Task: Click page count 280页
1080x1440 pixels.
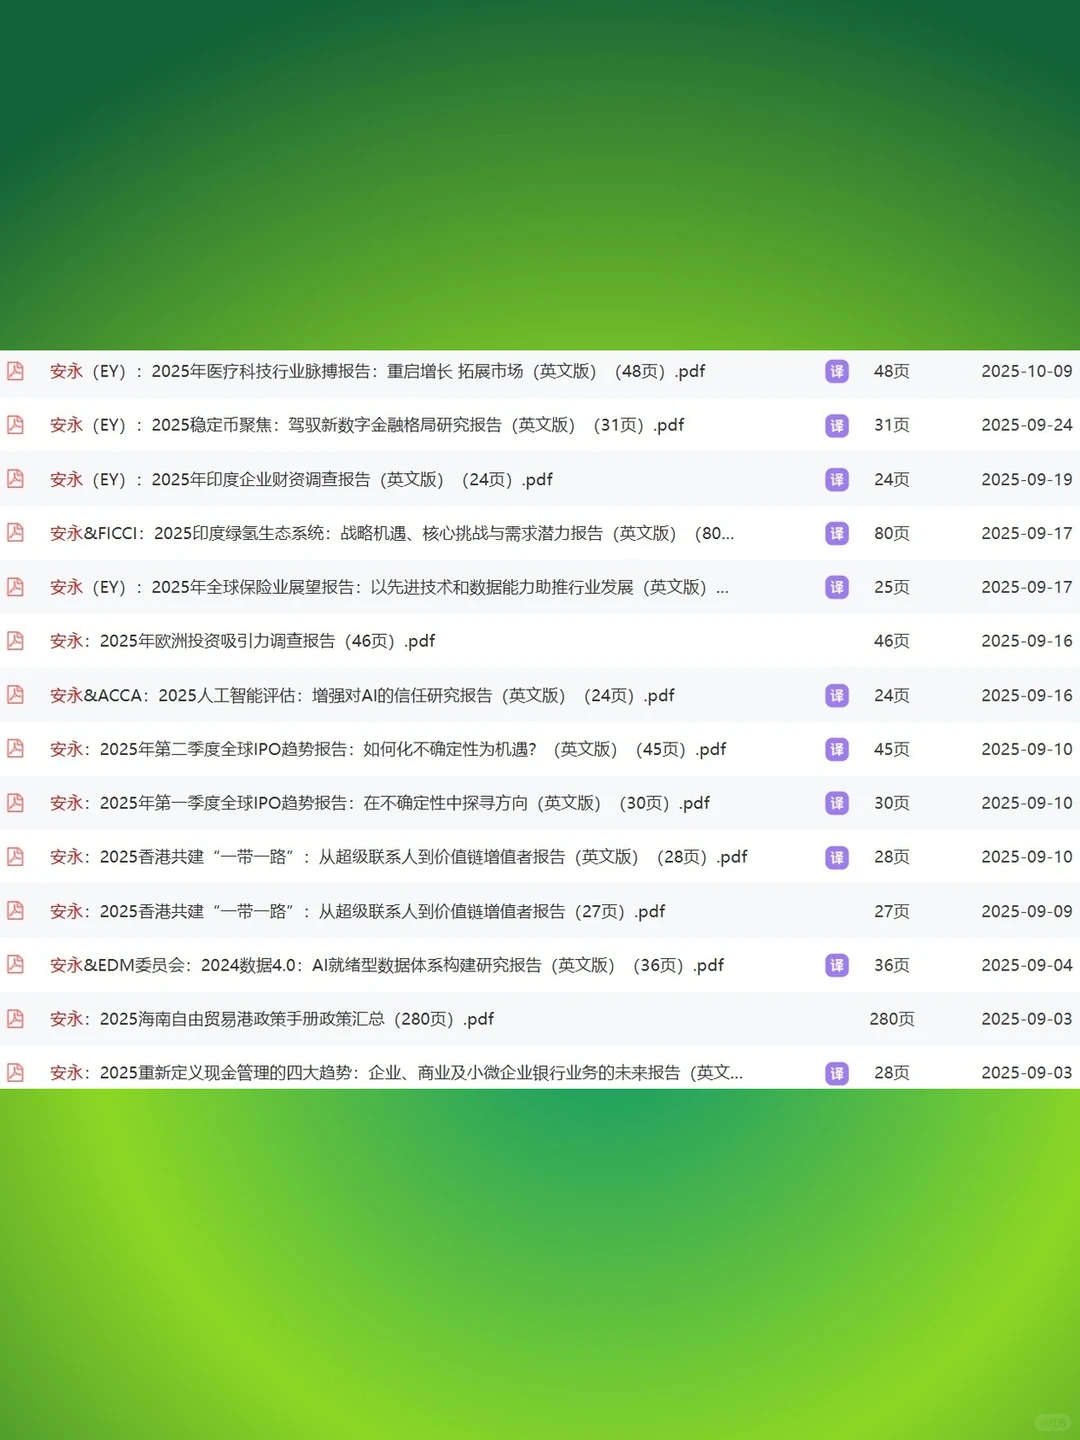Action: tap(892, 1019)
